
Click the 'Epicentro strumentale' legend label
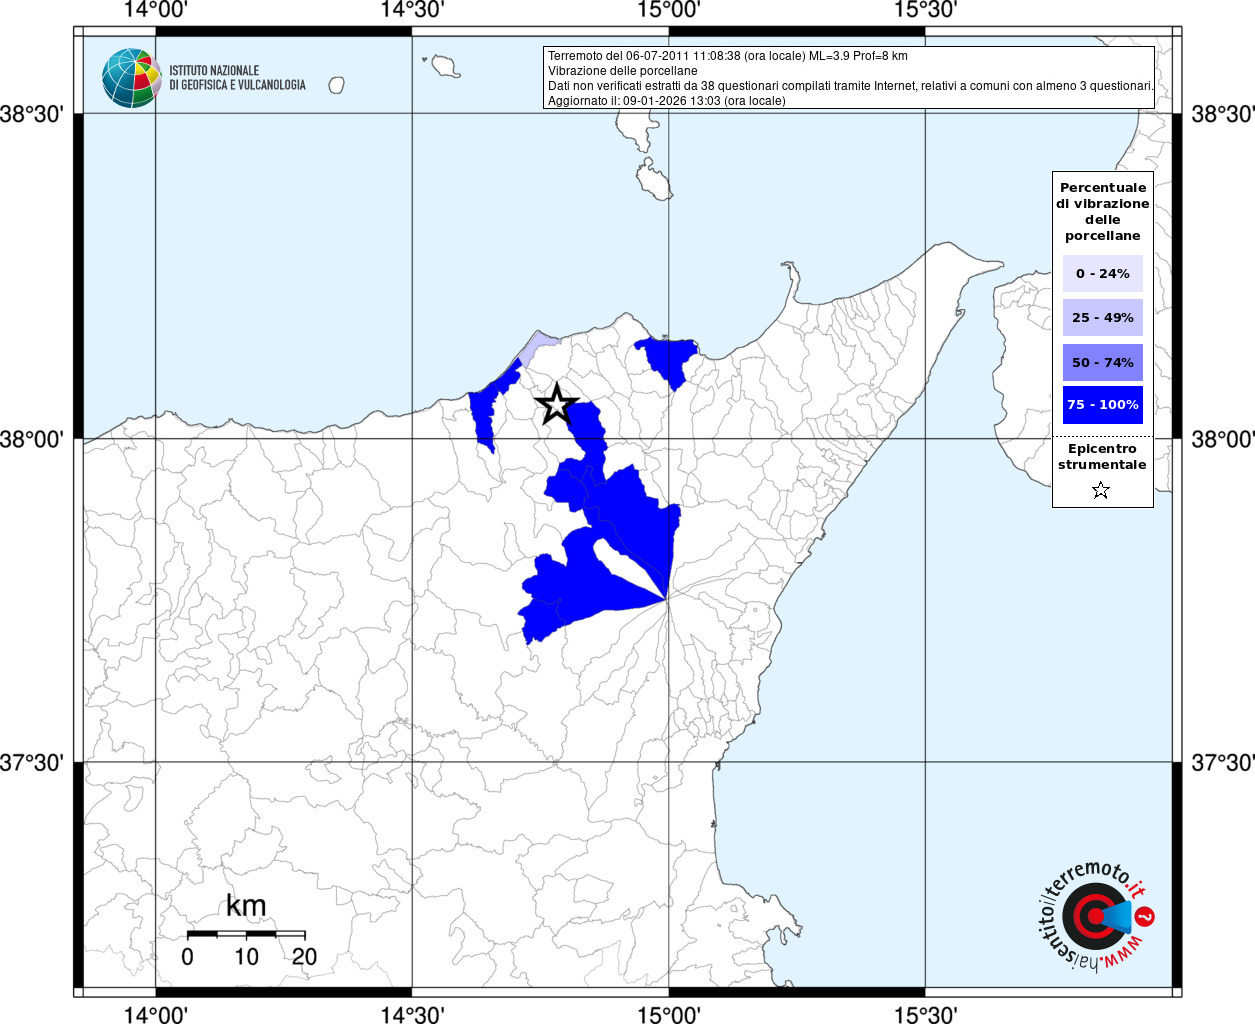click(1102, 456)
